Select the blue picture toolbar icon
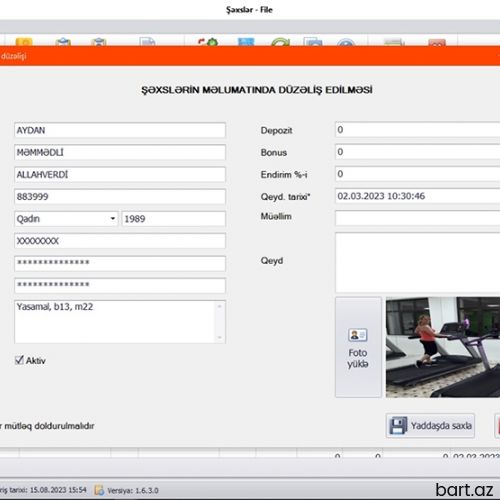The width and height of the screenshot is (500, 500). pos(246,42)
